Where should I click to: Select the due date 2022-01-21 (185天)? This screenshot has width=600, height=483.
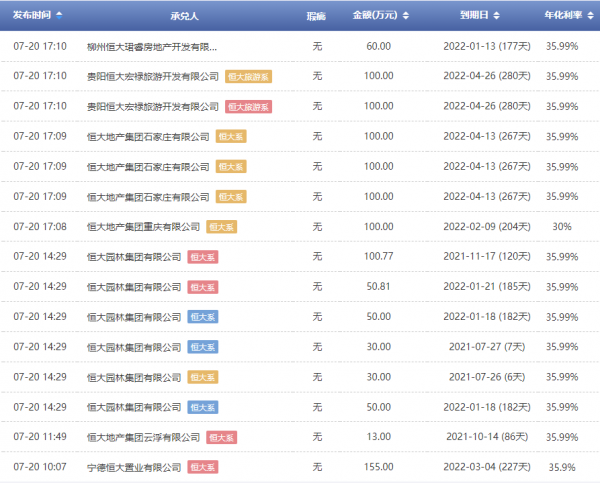tap(487, 287)
